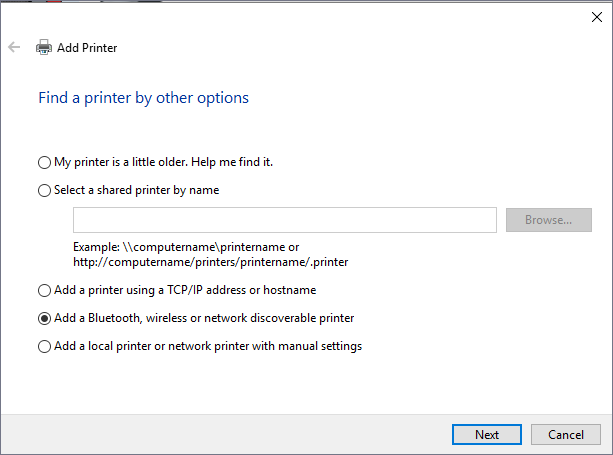Click the Cancel button

click(x=566, y=434)
